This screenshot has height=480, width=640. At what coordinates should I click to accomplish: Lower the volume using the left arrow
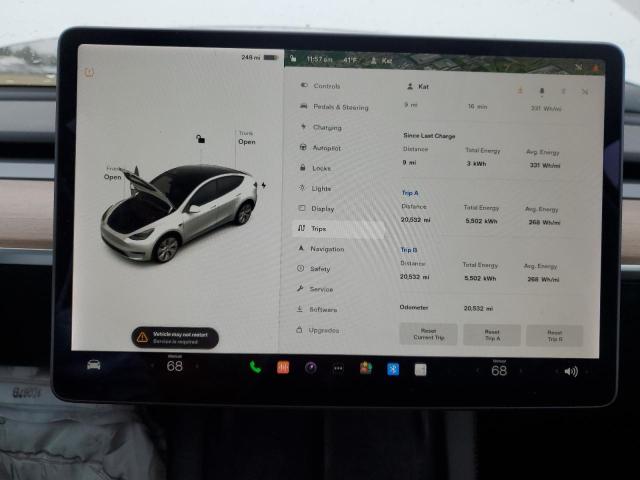(556, 371)
